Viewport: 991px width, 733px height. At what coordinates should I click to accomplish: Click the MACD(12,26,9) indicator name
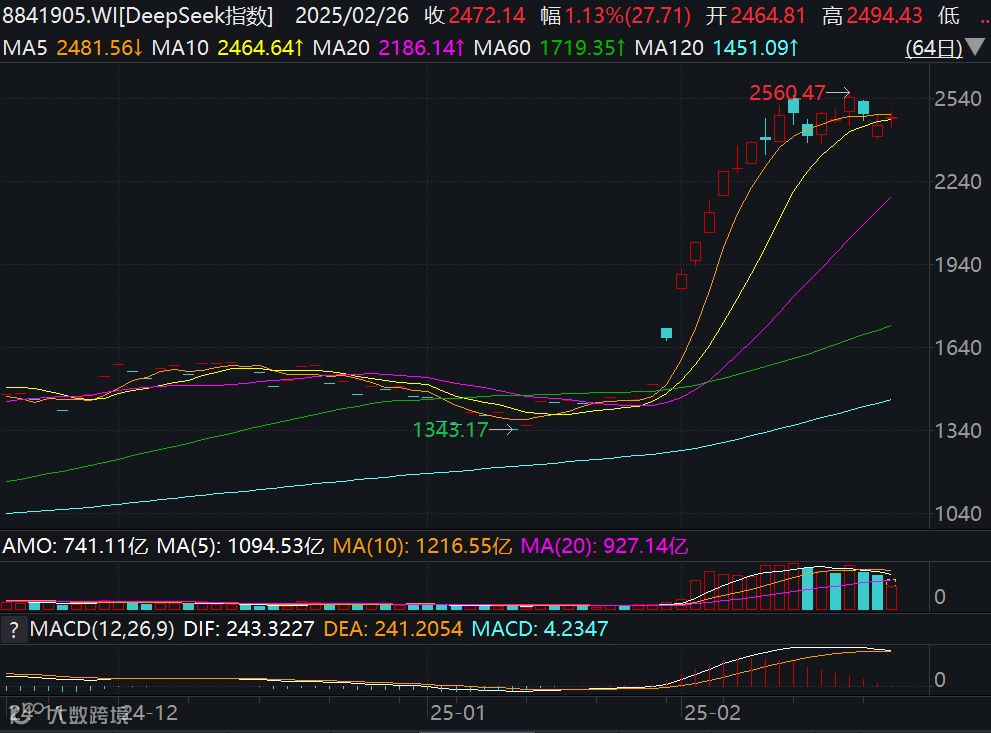102,629
